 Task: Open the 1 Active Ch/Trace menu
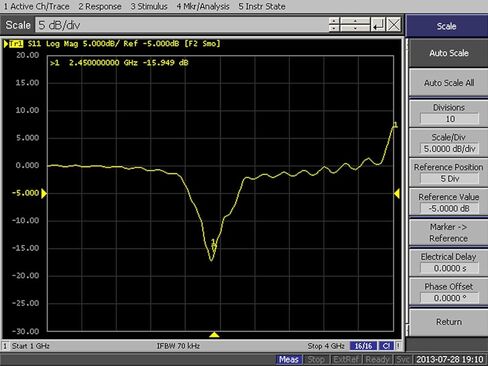(36, 6)
